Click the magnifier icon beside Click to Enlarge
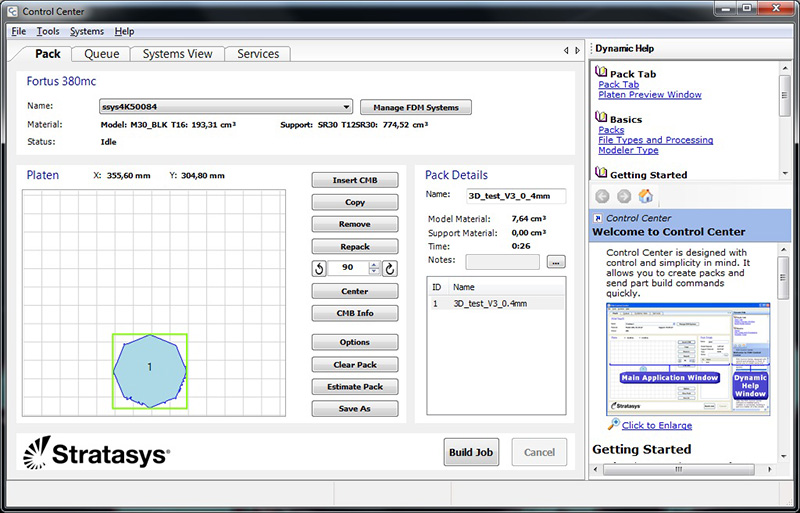 coord(613,424)
